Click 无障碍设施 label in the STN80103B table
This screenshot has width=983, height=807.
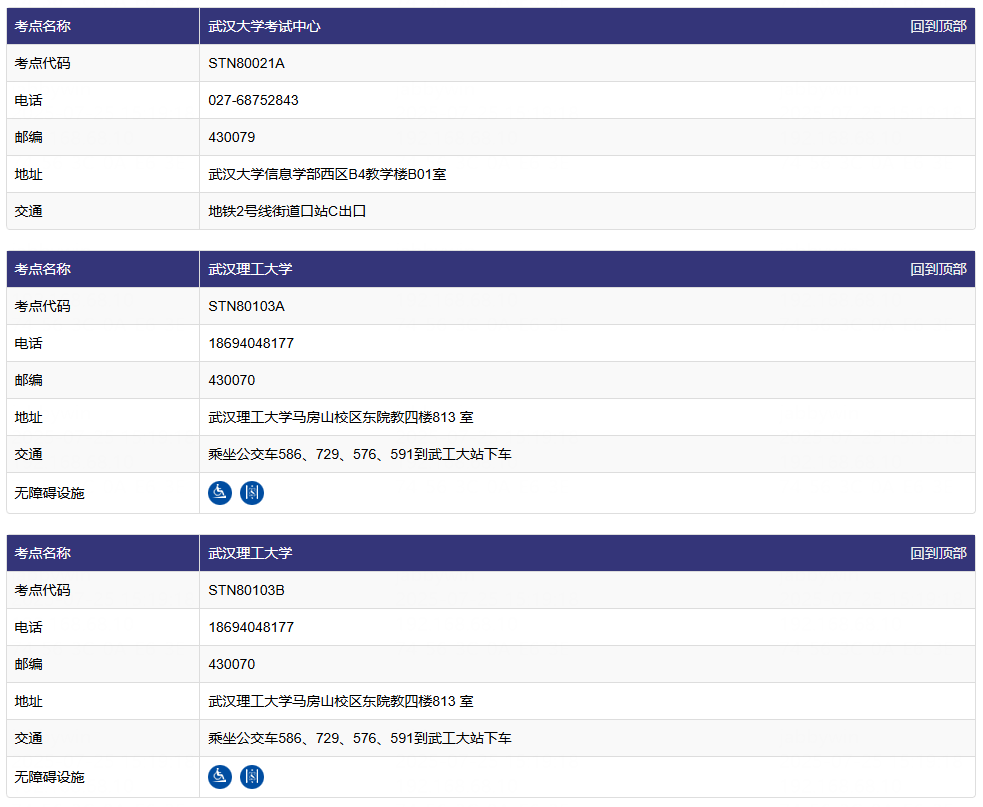tap(50, 778)
